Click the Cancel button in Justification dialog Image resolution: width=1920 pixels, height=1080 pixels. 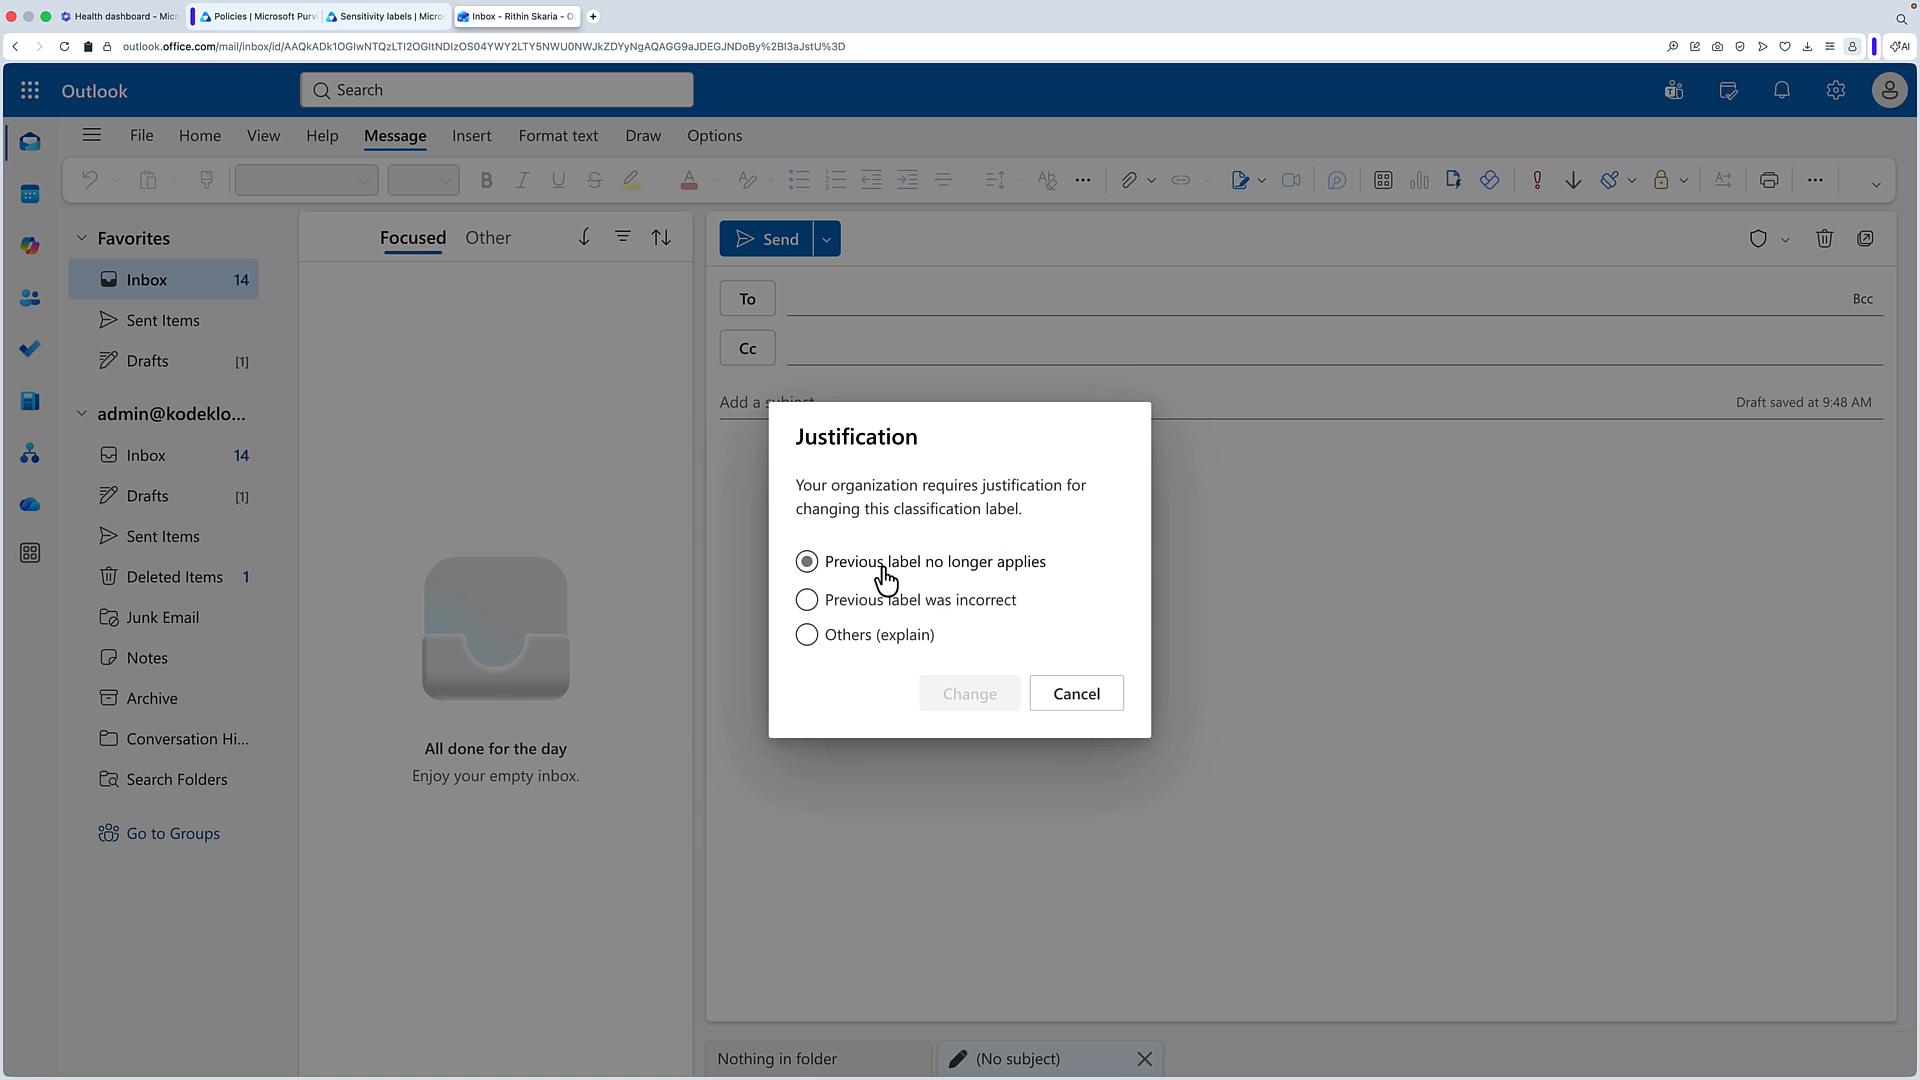point(1076,693)
